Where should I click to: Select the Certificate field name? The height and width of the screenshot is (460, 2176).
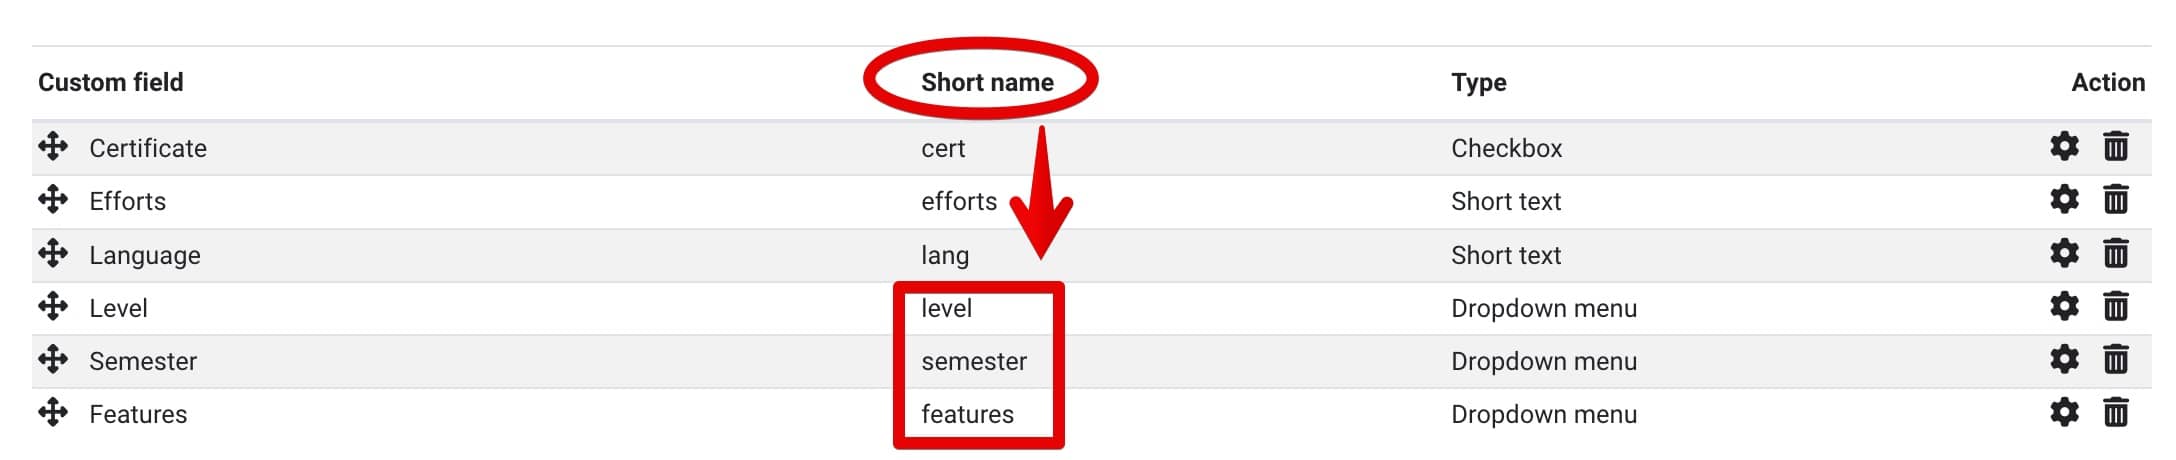point(148,148)
